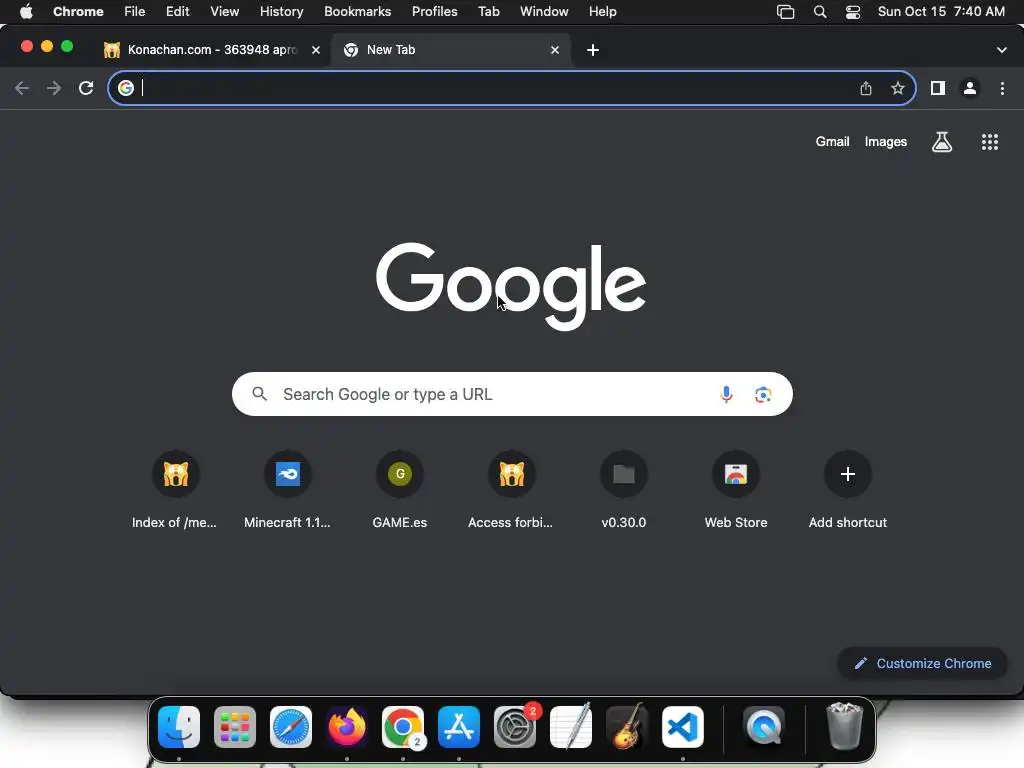
Task: Open the View menu
Action: coord(225,12)
